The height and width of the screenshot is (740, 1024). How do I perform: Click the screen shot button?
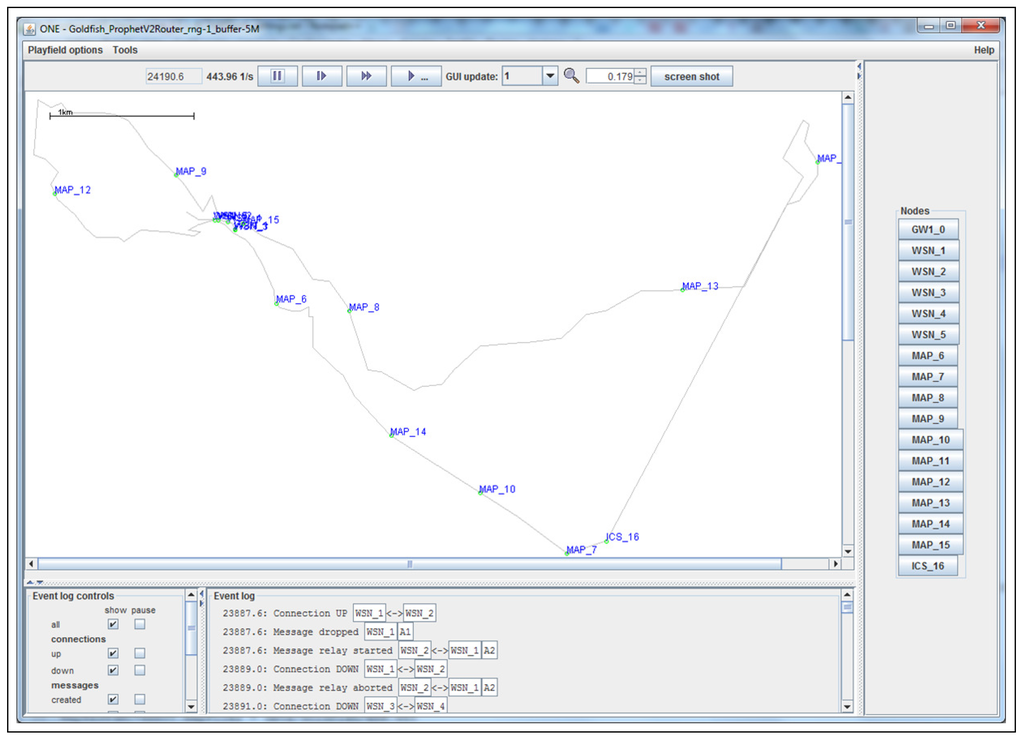pos(691,76)
